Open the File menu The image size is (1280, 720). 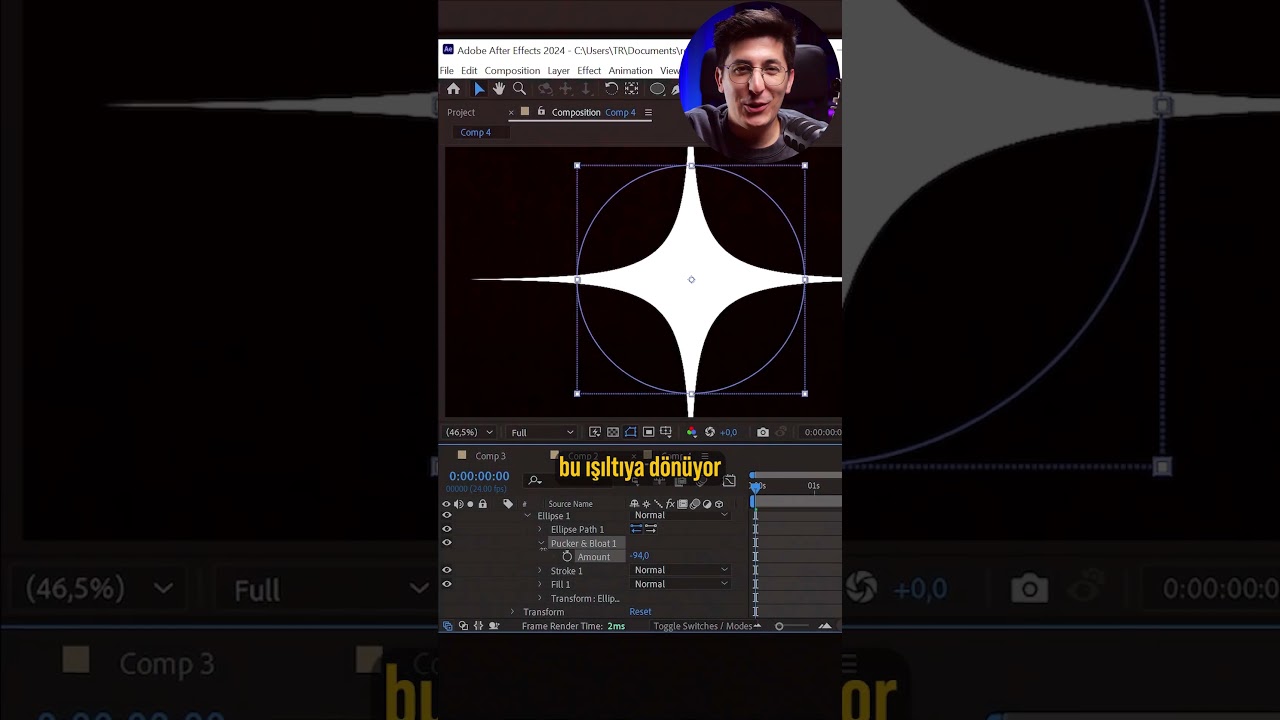click(x=447, y=71)
